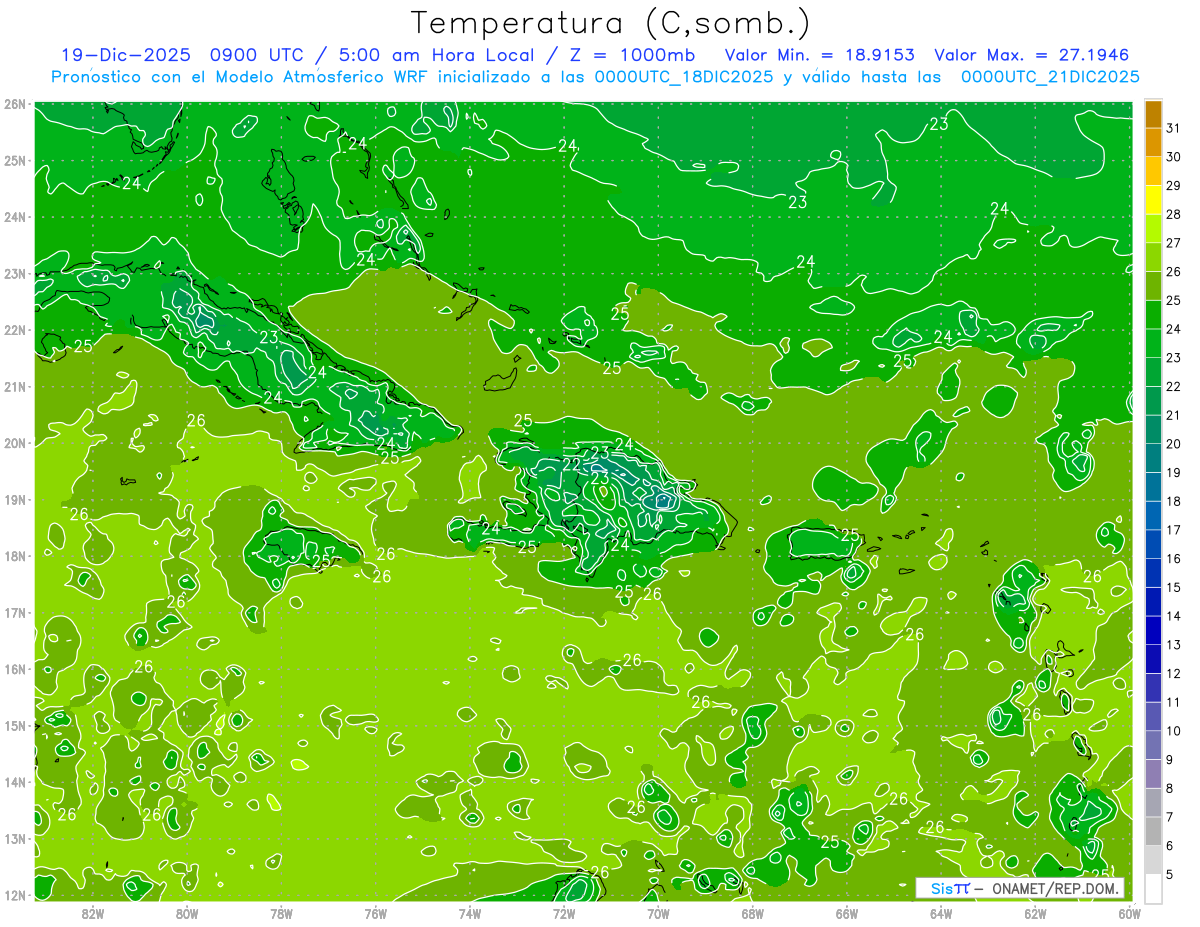Click the "66W" longitude axis label
Viewport: 1200px width, 927px height.
tap(847, 913)
